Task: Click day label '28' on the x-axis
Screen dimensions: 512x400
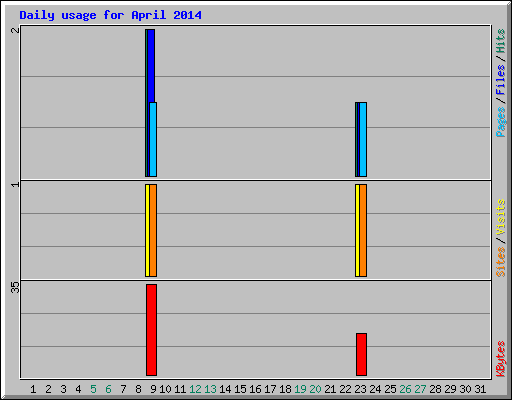Action: coord(435,389)
